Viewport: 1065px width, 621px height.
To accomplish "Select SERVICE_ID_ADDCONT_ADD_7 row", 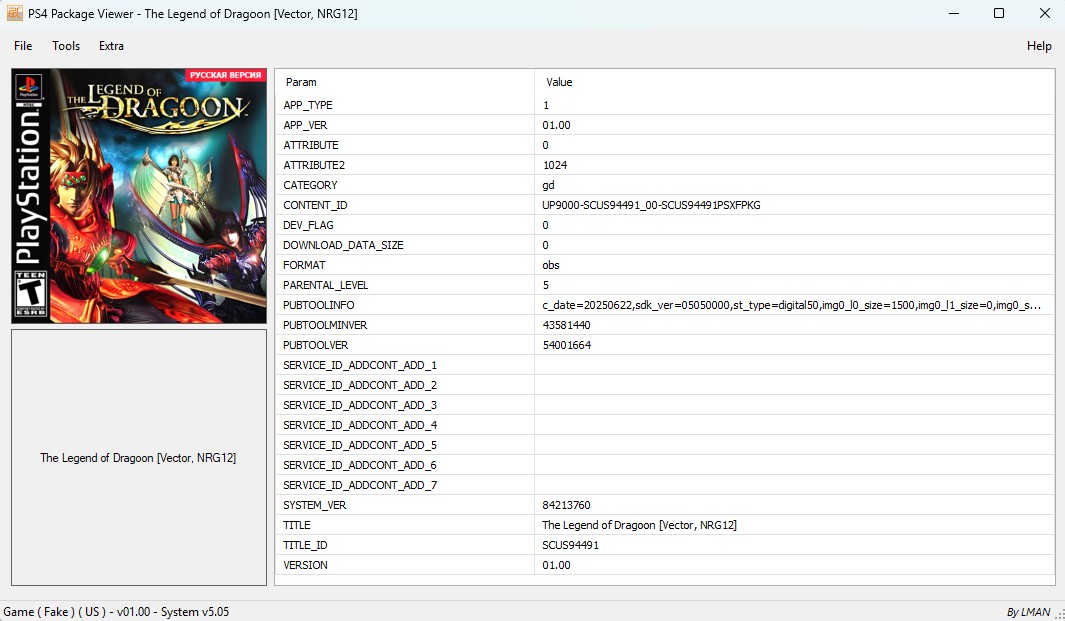I will (664, 485).
